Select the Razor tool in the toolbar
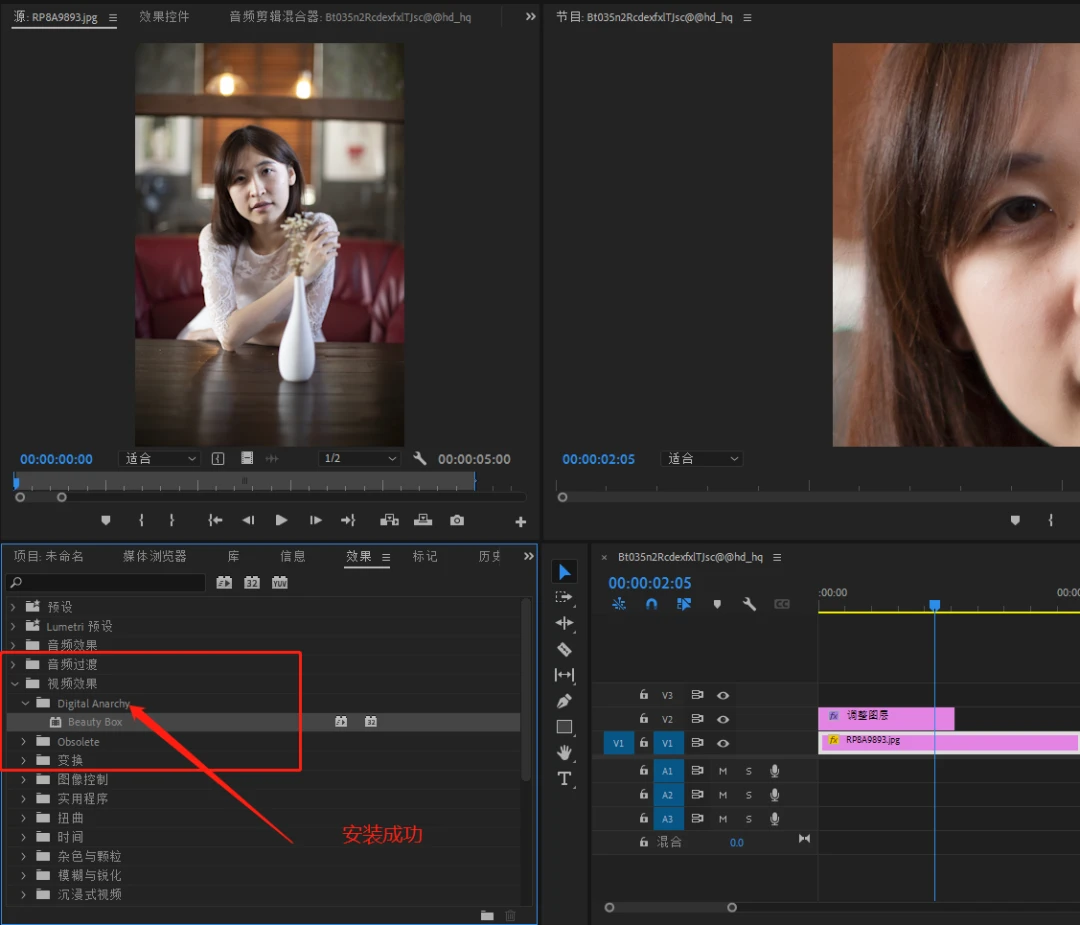 pos(564,649)
